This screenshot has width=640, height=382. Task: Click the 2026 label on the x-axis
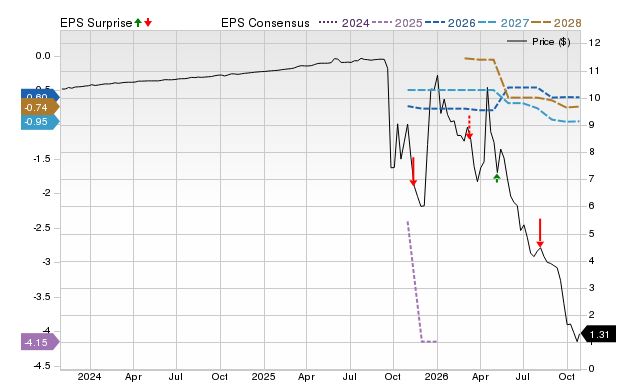point(436,376)
